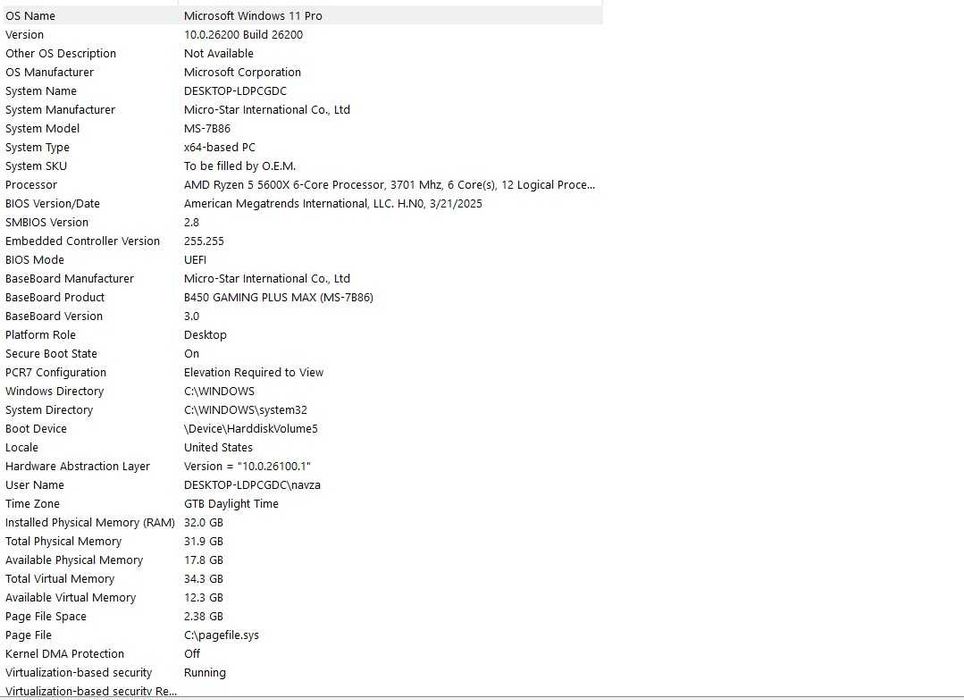Select the BaseBoard Product label

click(x=55, y=297)
